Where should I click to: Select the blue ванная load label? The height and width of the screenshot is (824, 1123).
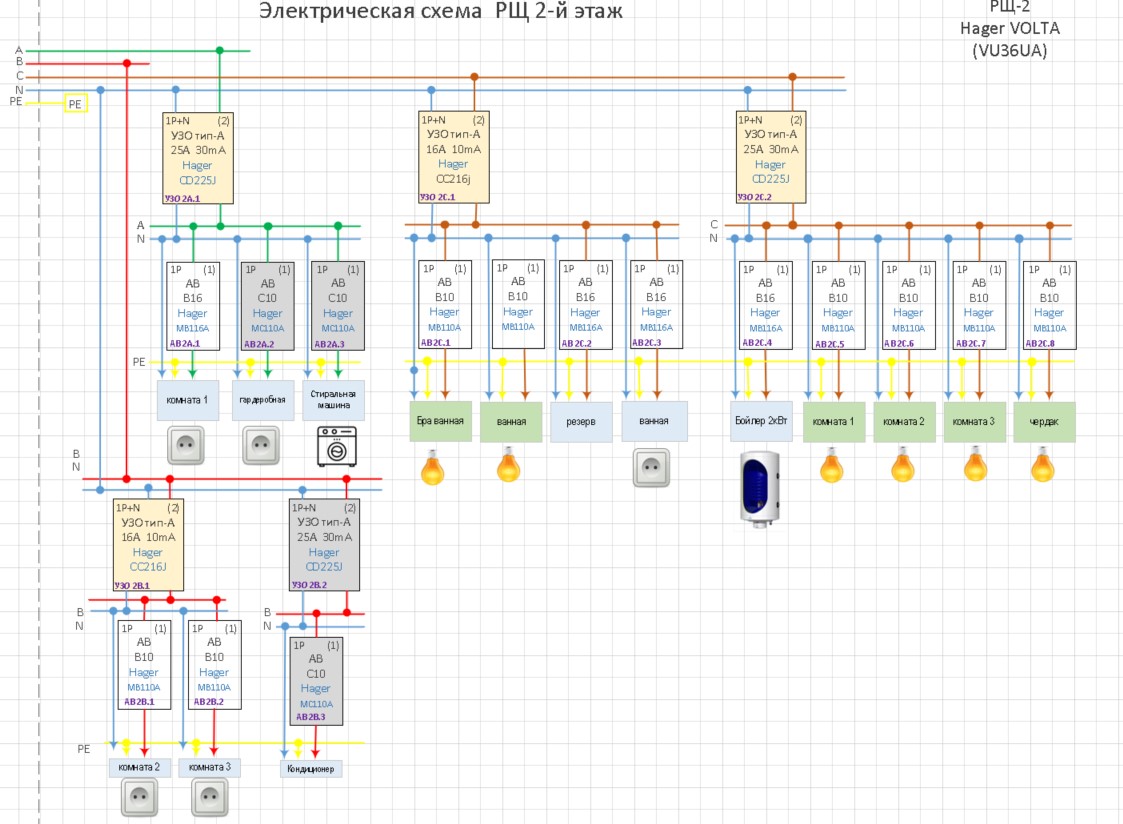pos(654,421)
